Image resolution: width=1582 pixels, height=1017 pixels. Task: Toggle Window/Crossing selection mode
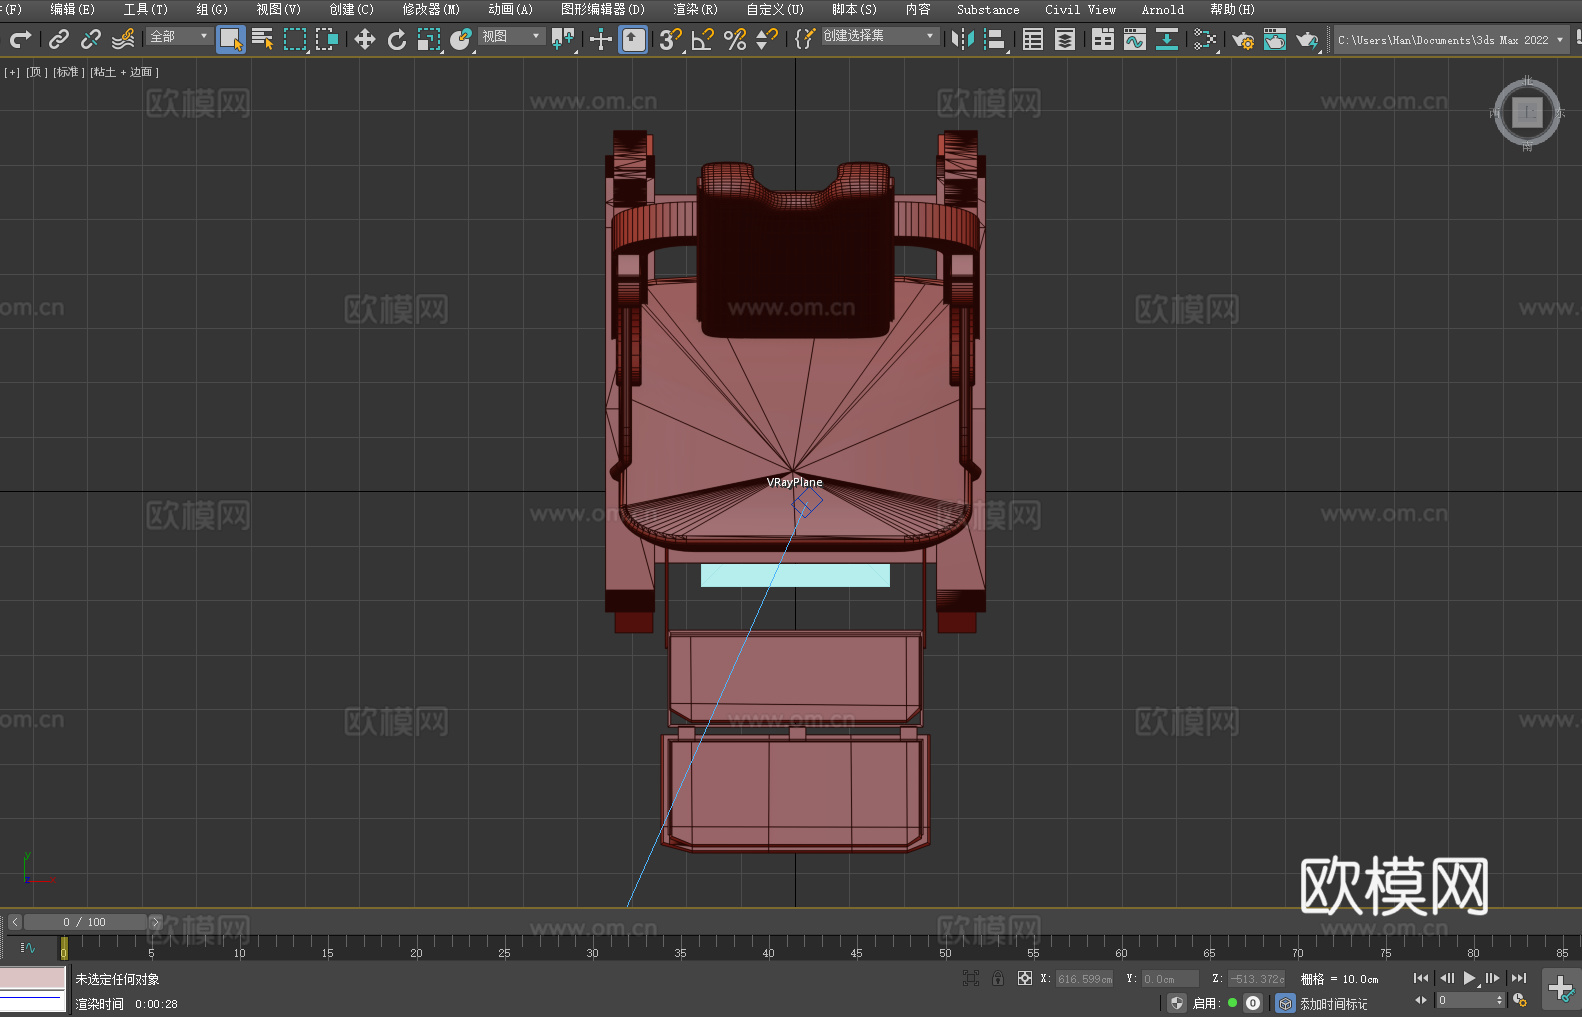327,39
